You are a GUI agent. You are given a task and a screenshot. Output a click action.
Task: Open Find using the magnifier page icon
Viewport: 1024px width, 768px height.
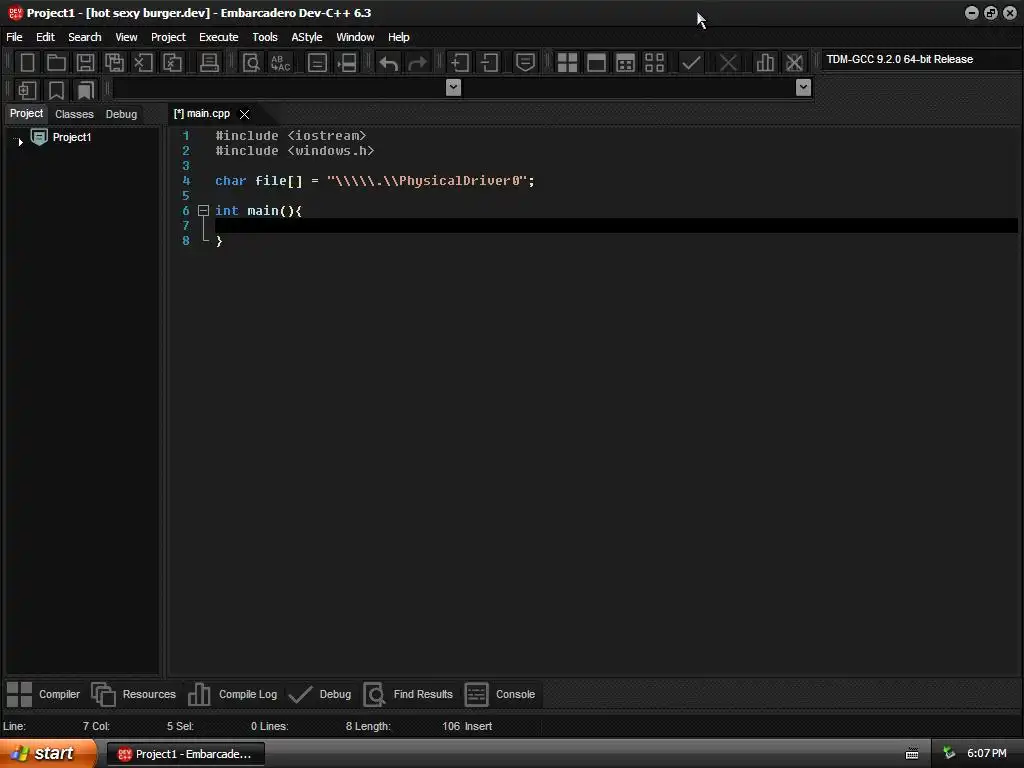click(251, 63)
